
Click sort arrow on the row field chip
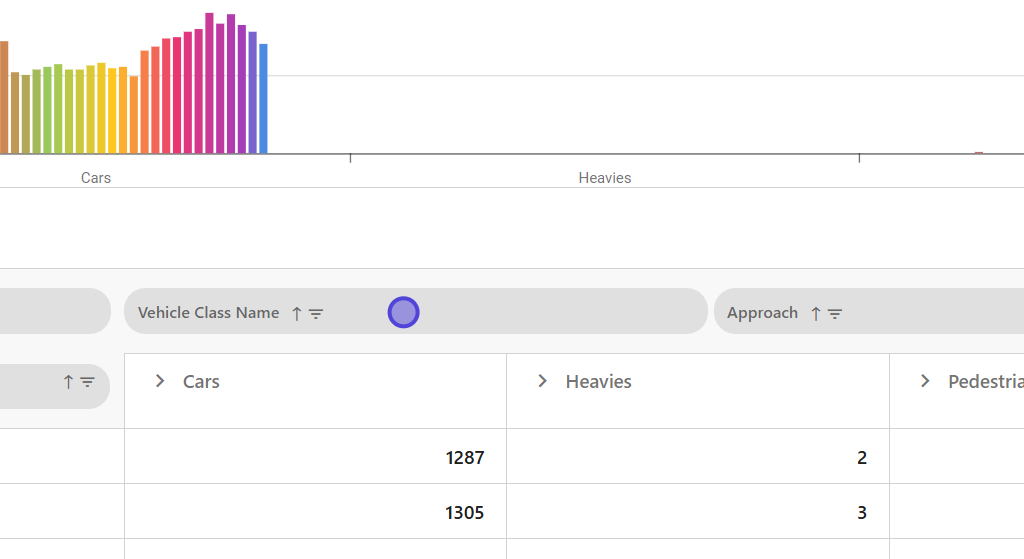click(x=68, y=382)
